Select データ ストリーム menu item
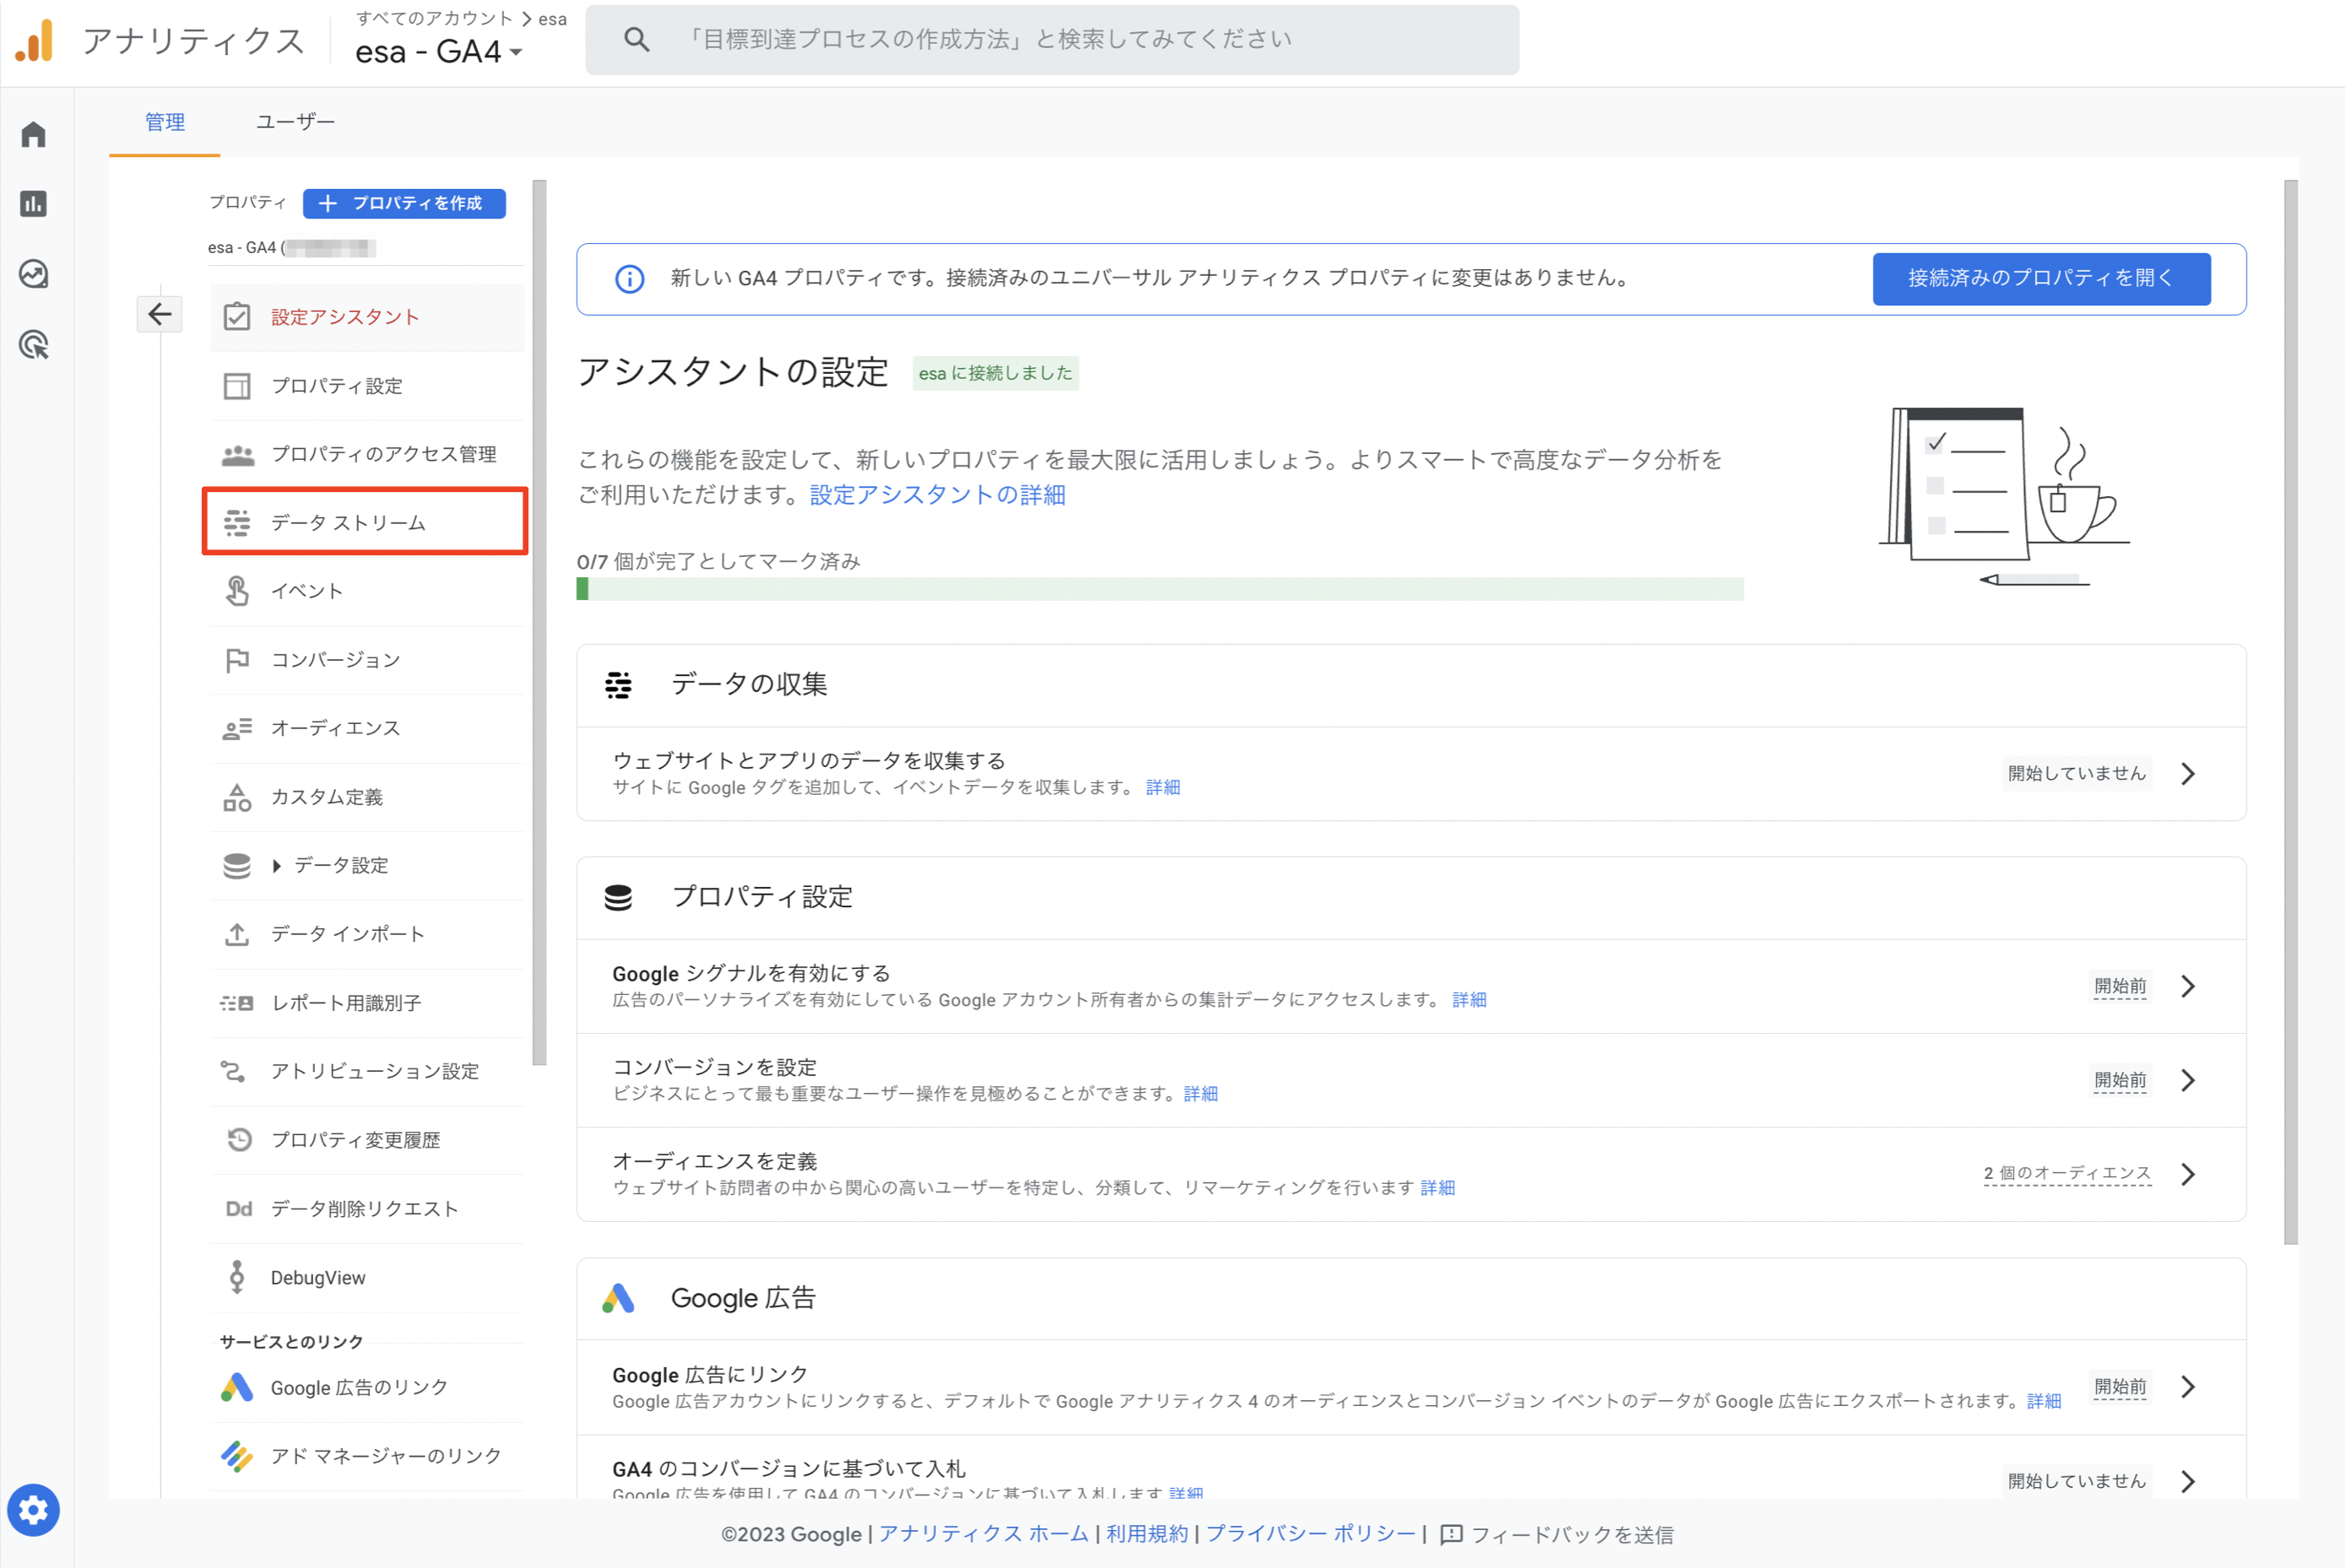 point(367,523)
